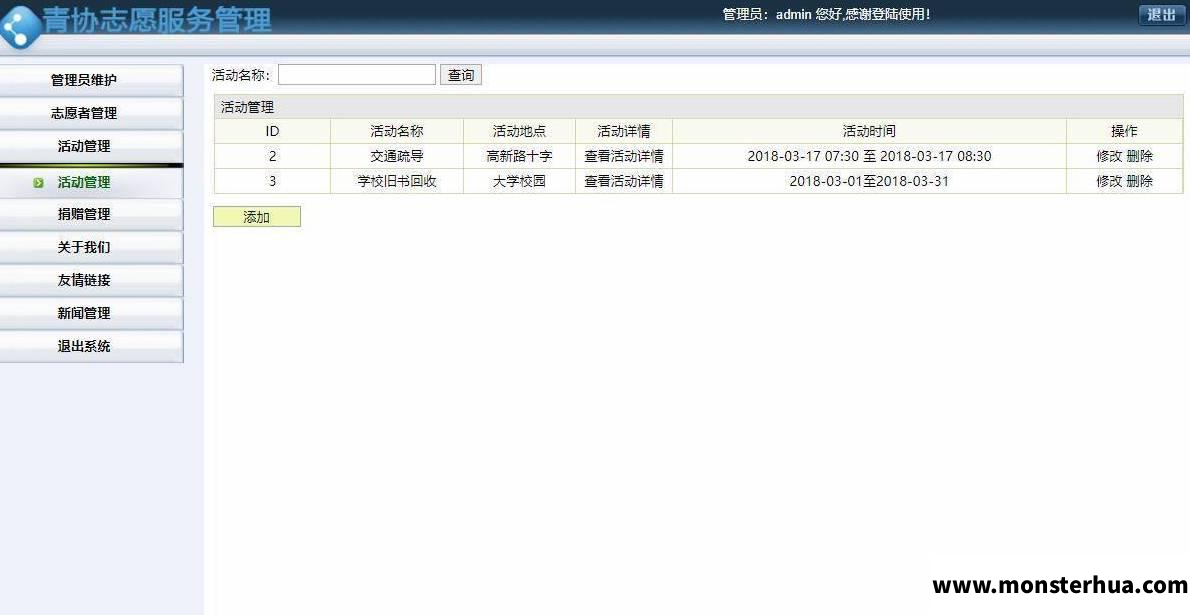The width and height of the screenshot is (1190, 615).
Task: Click the 活动详情 column header
Action: [x=624, y=131]
